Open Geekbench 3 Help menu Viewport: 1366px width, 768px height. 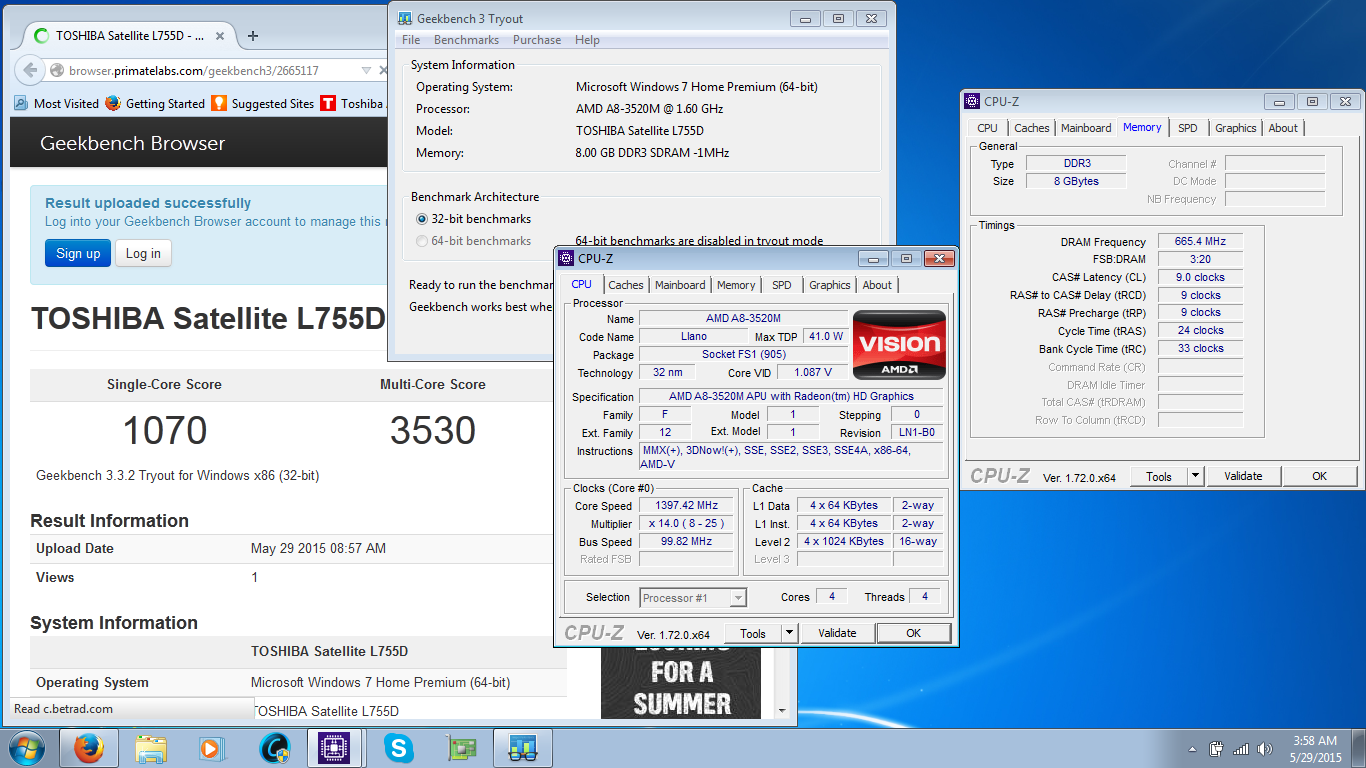pyautogui.click(x=587, y=40)
